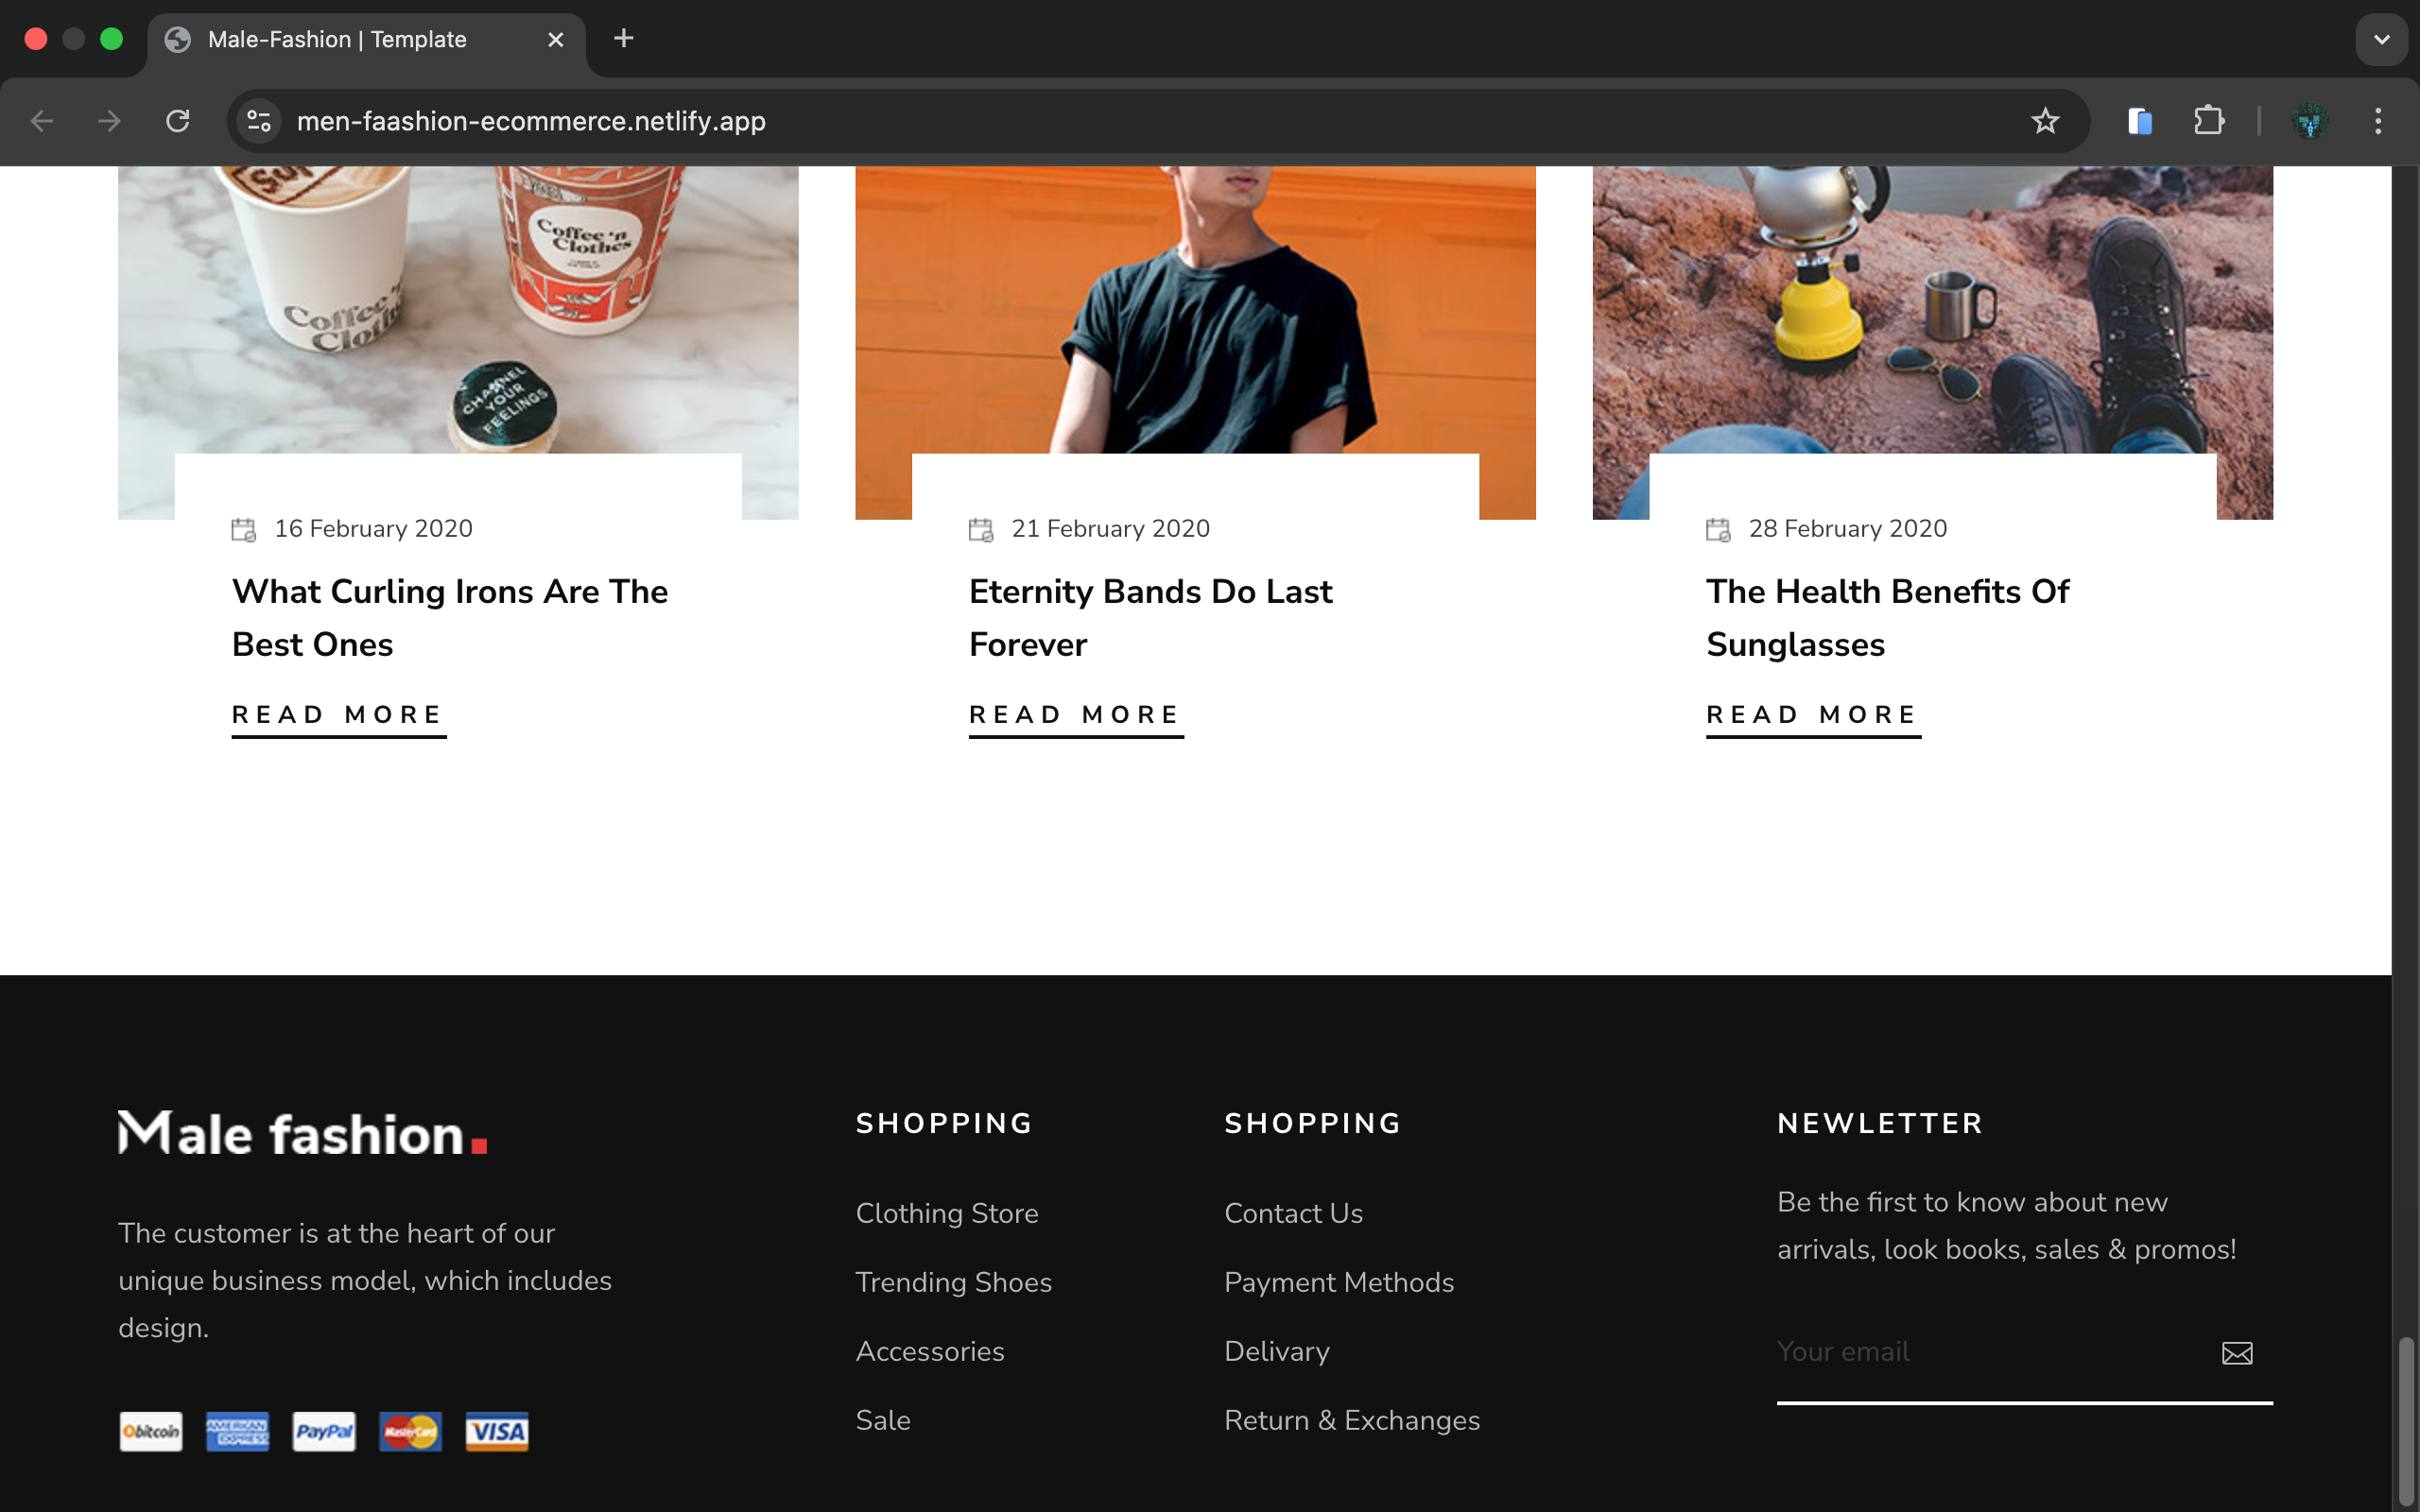Screen dimensions: 2420x1512
Task: Open Trending Shoes footer link
Action: point(954,1282)
